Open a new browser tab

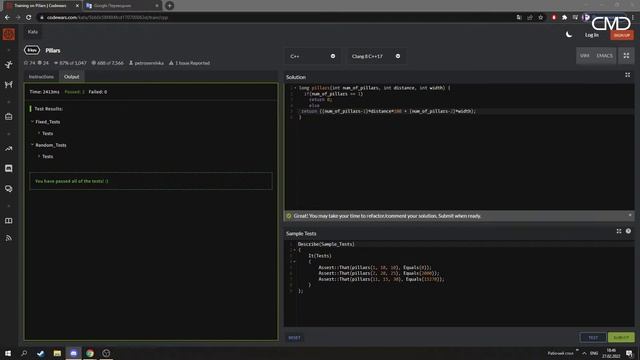pos(169,6)
